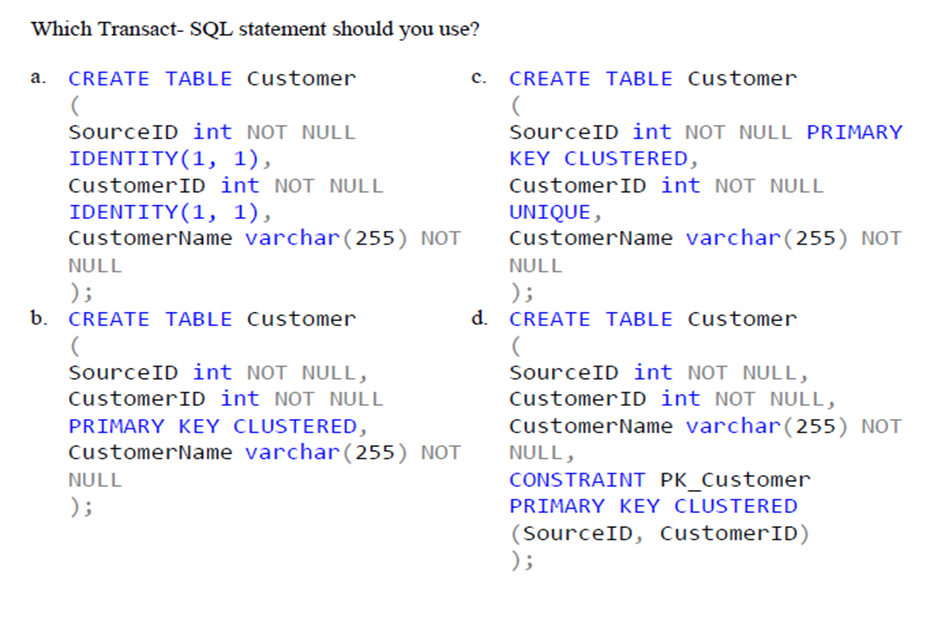Click the question text at the top
Viewport: 944px width, 623px height.
255,29
